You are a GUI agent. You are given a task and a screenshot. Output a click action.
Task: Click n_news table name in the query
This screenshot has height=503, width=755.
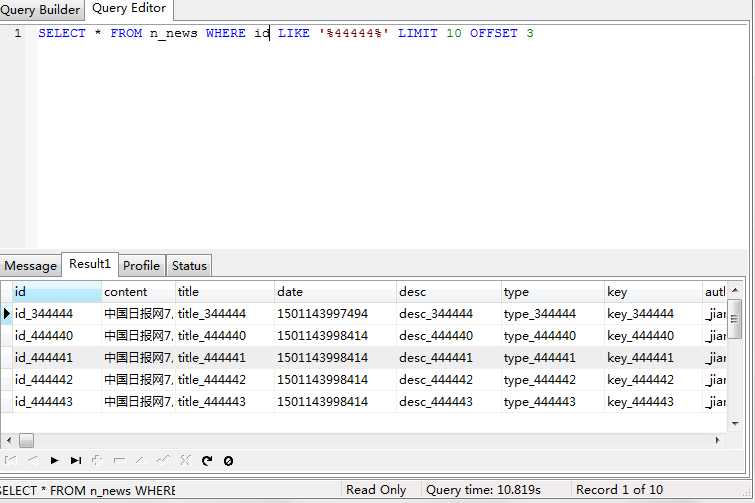tap(173, 33)
